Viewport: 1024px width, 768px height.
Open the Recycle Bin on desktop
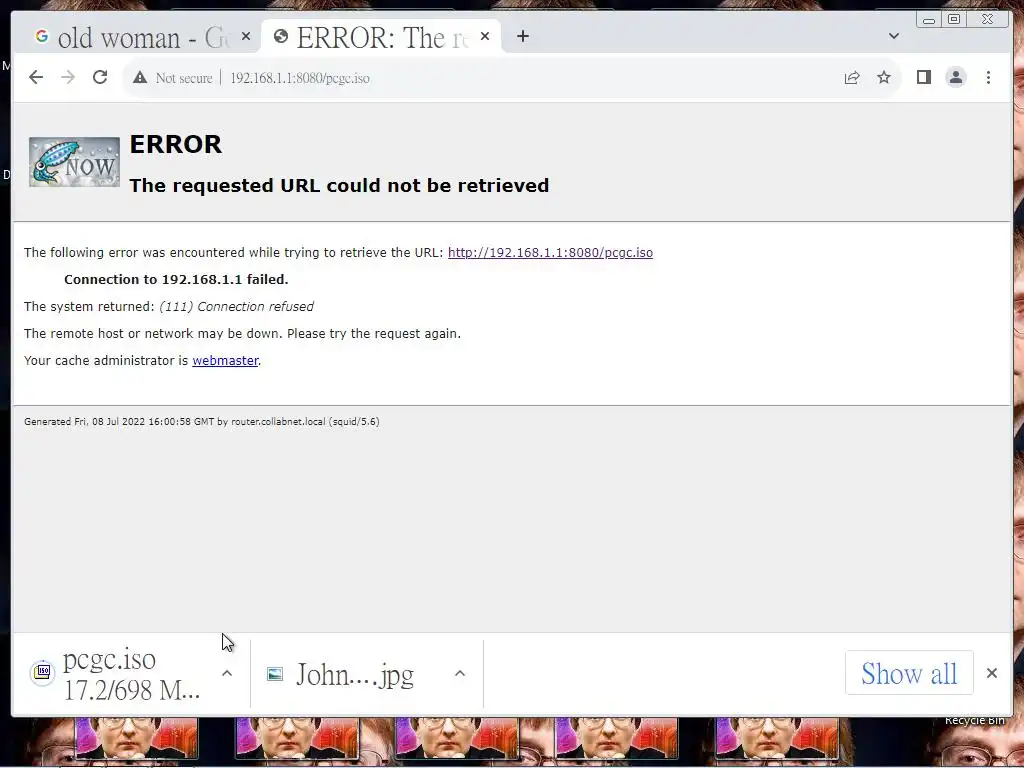pos(974,721)
